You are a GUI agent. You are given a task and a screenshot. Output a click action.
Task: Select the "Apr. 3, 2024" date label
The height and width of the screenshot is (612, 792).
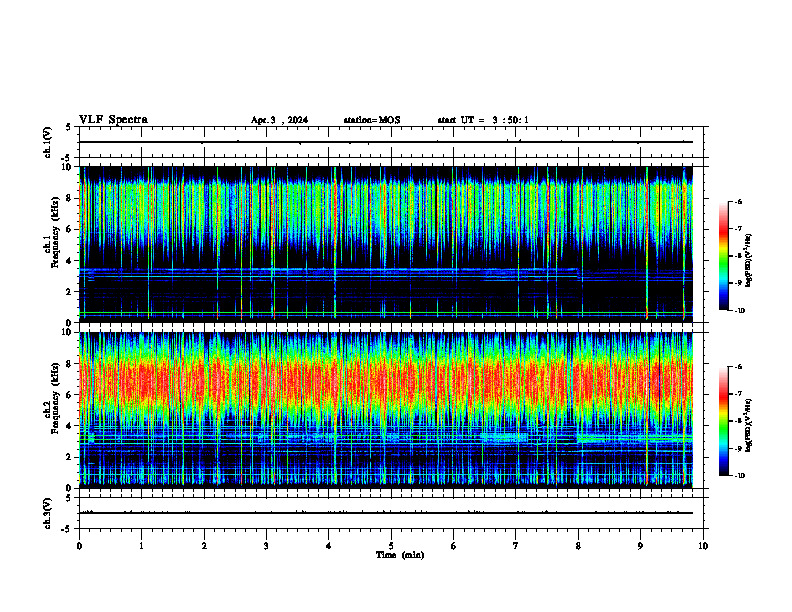279,120
